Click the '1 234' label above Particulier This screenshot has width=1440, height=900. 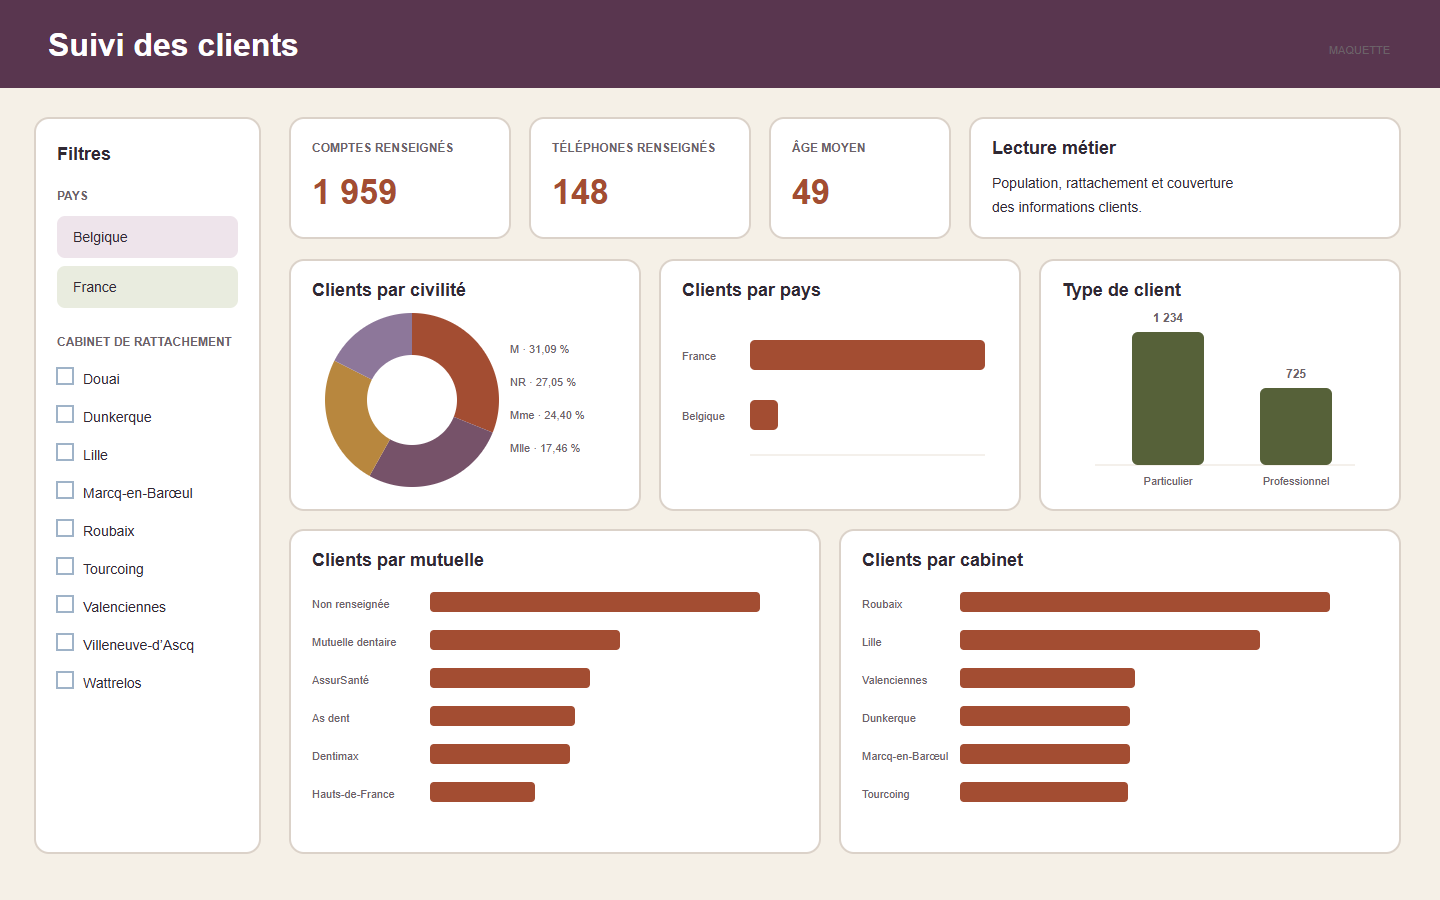[x=1168, y=318]
